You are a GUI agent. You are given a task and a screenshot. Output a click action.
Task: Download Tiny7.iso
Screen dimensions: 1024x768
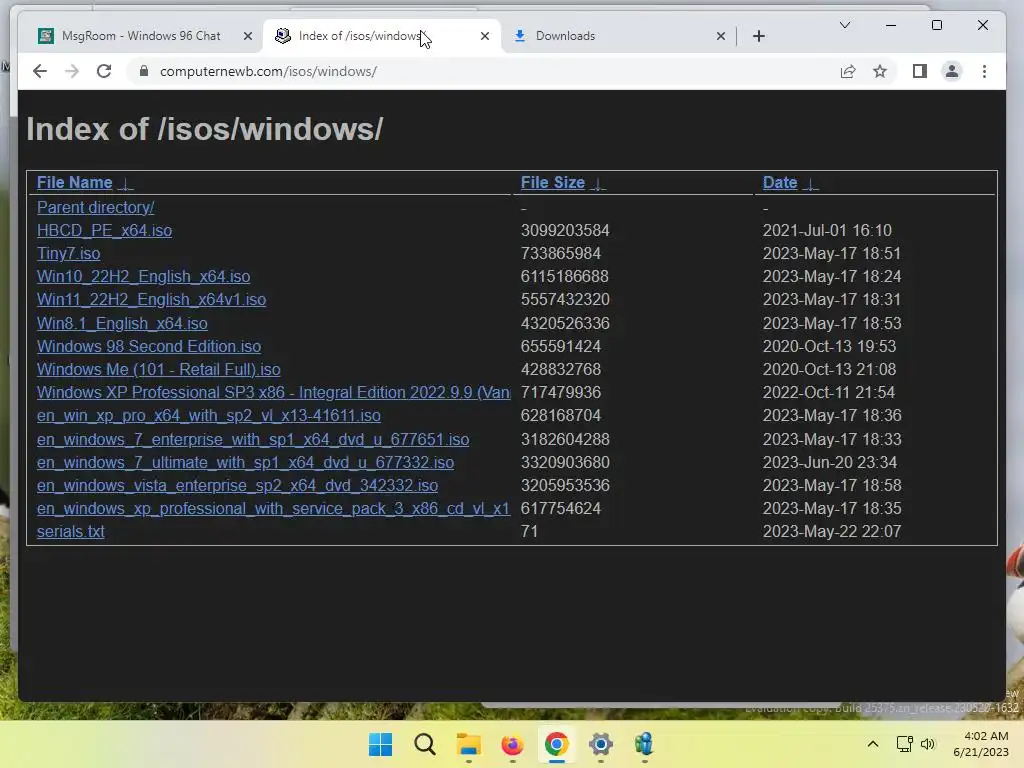point(69,253)
